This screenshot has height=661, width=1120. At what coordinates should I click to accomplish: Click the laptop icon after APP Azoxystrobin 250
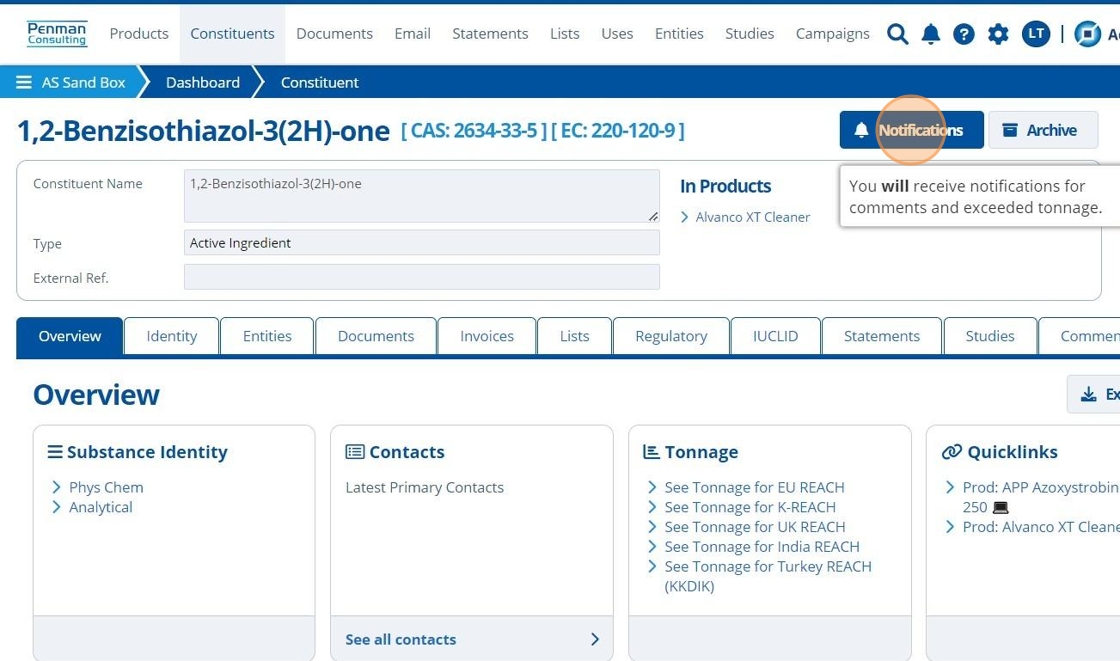[1001, 507]
